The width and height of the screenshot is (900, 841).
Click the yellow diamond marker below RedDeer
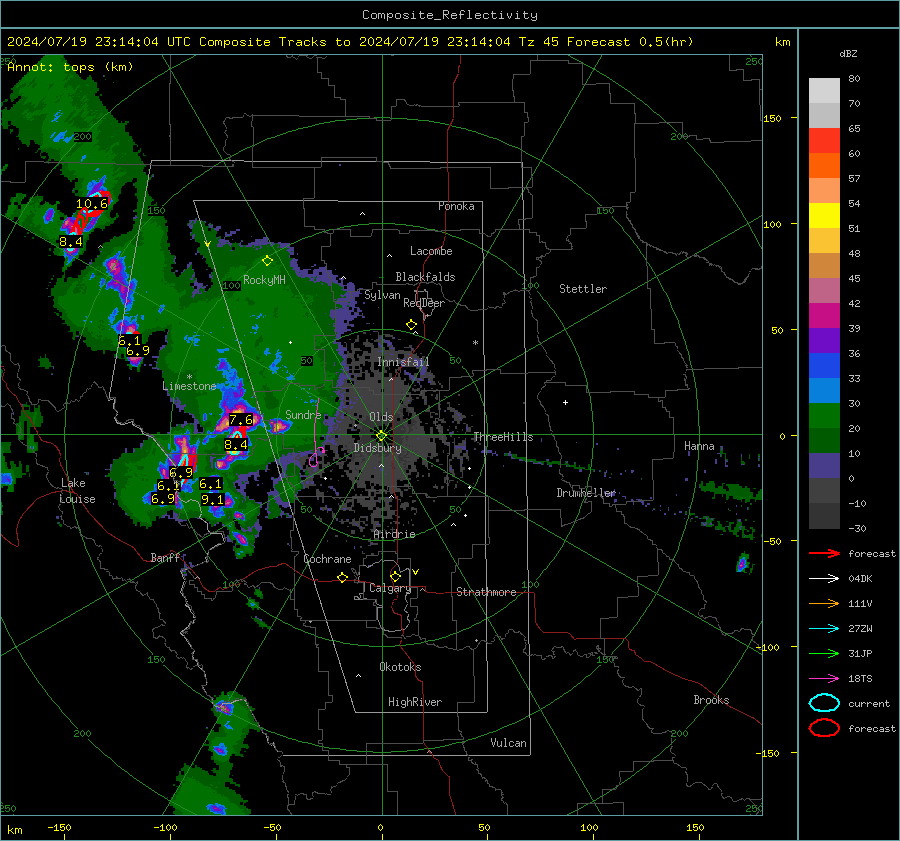pos(412,325)
